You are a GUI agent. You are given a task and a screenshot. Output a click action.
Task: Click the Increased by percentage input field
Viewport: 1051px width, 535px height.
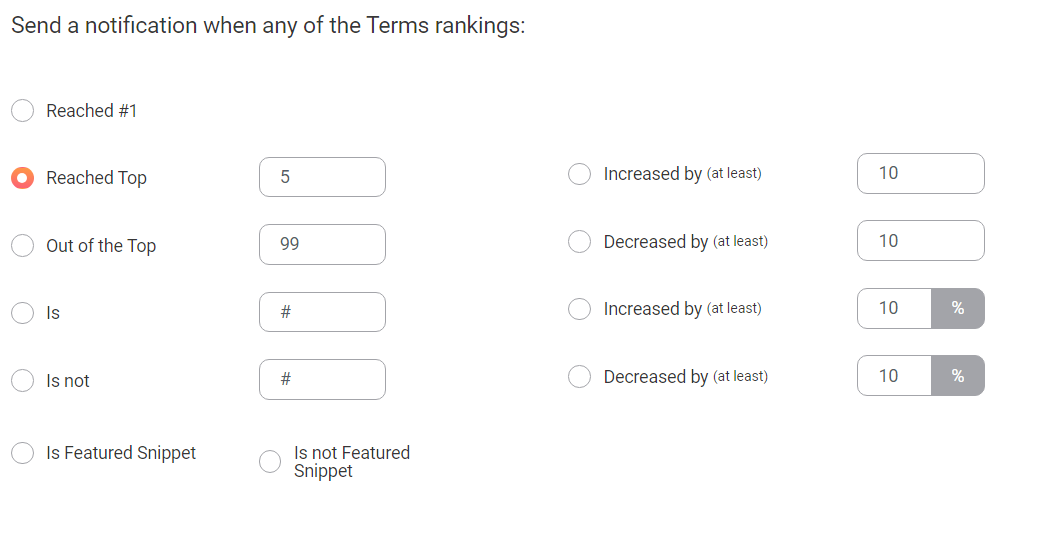894,308
